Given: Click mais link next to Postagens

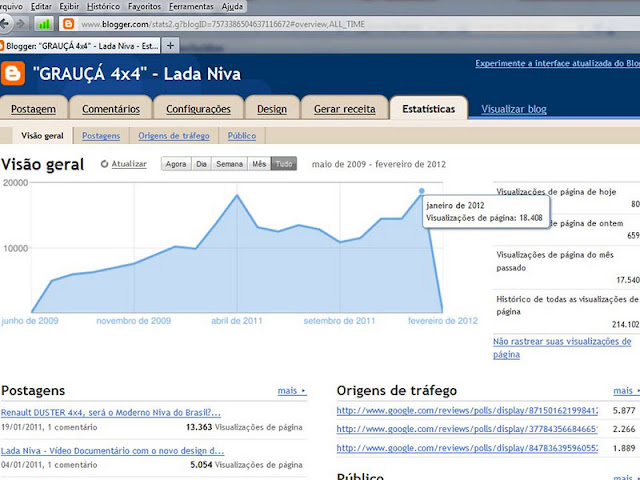Looking at the screenshot, I should coord(291,391).
